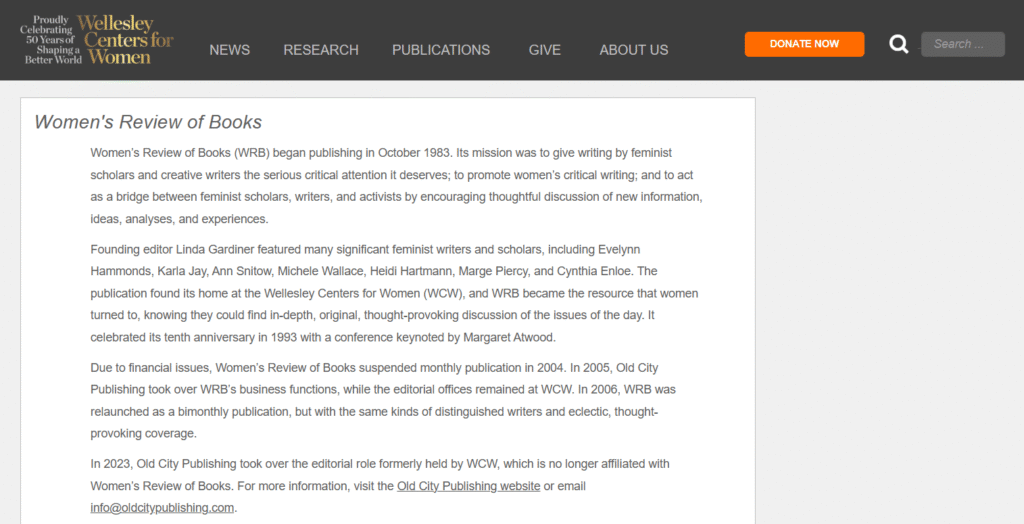Click the text 'began publishing in October 1983'
Viewport: 1024px width, 524px height.
pyautogui.click(x=362, y=153)
